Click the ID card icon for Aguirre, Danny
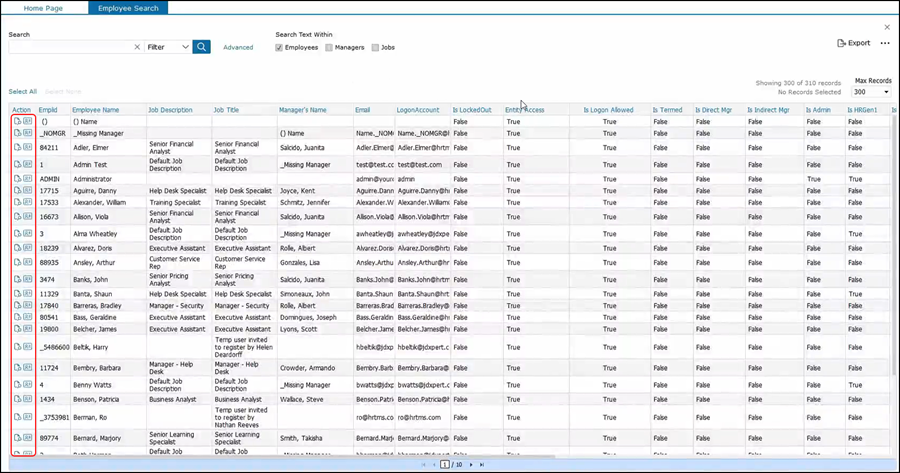 tap(28, 190)
